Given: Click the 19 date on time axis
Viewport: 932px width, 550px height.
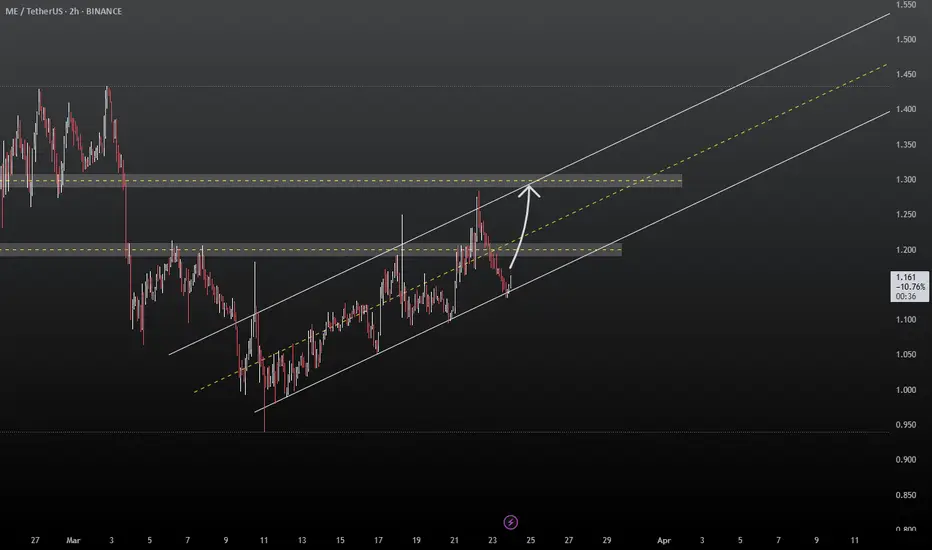Looking at the screenshot, I should pyautogui.click(x=416, y=540).
